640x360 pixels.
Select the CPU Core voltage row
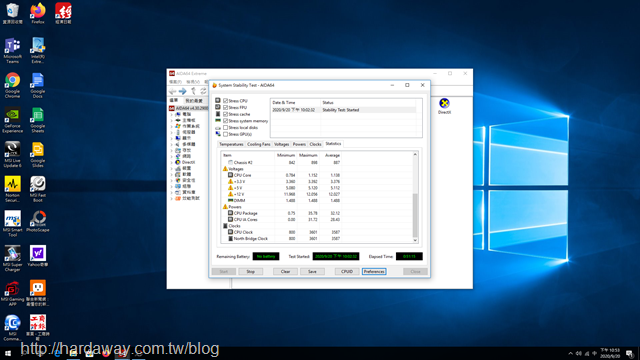tap(281, 175)
